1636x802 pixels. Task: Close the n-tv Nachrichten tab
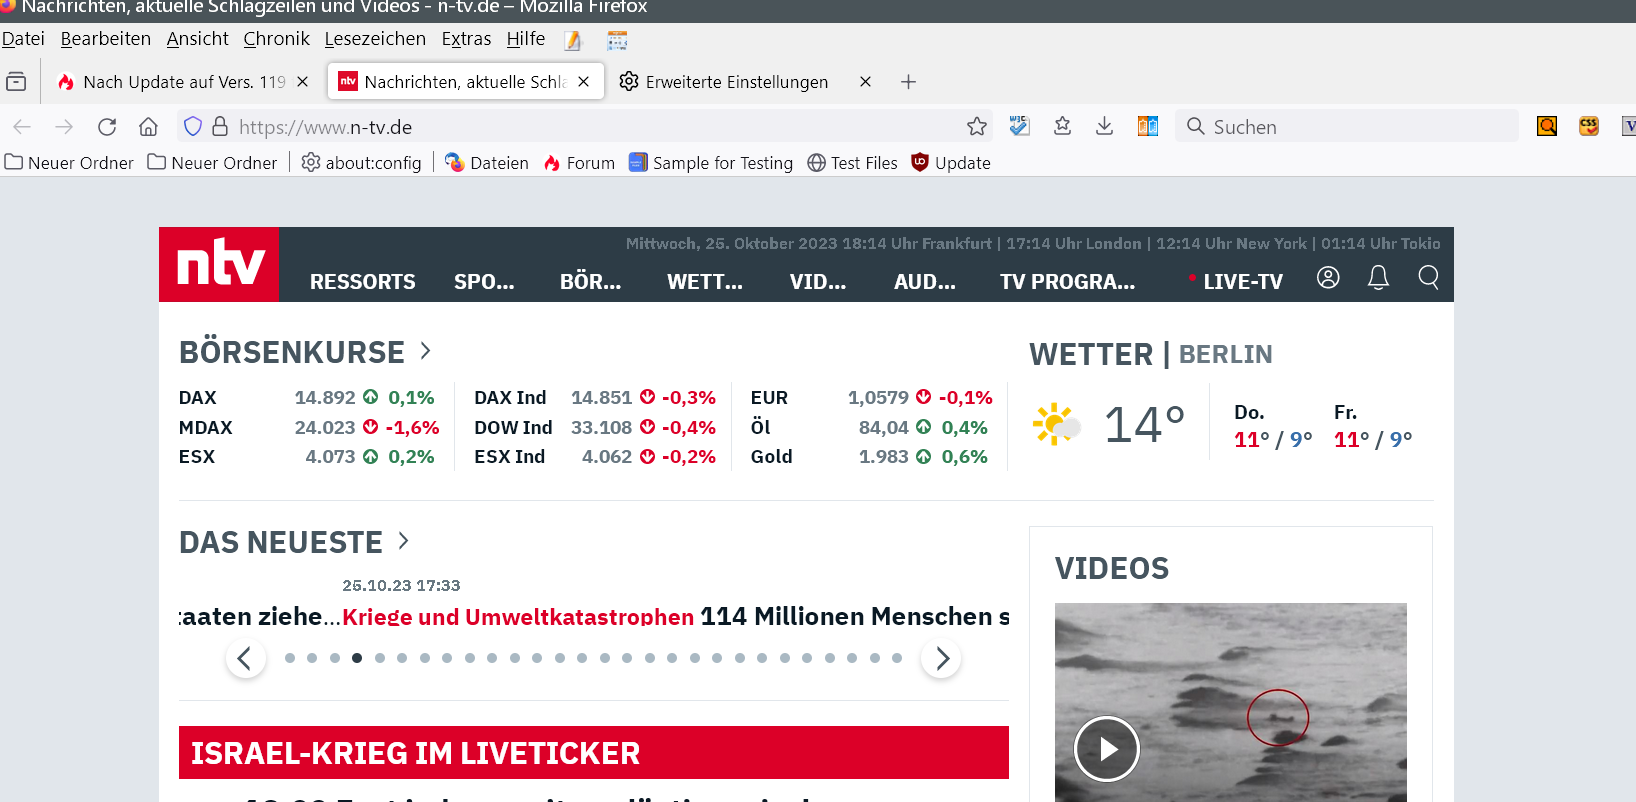584,82
